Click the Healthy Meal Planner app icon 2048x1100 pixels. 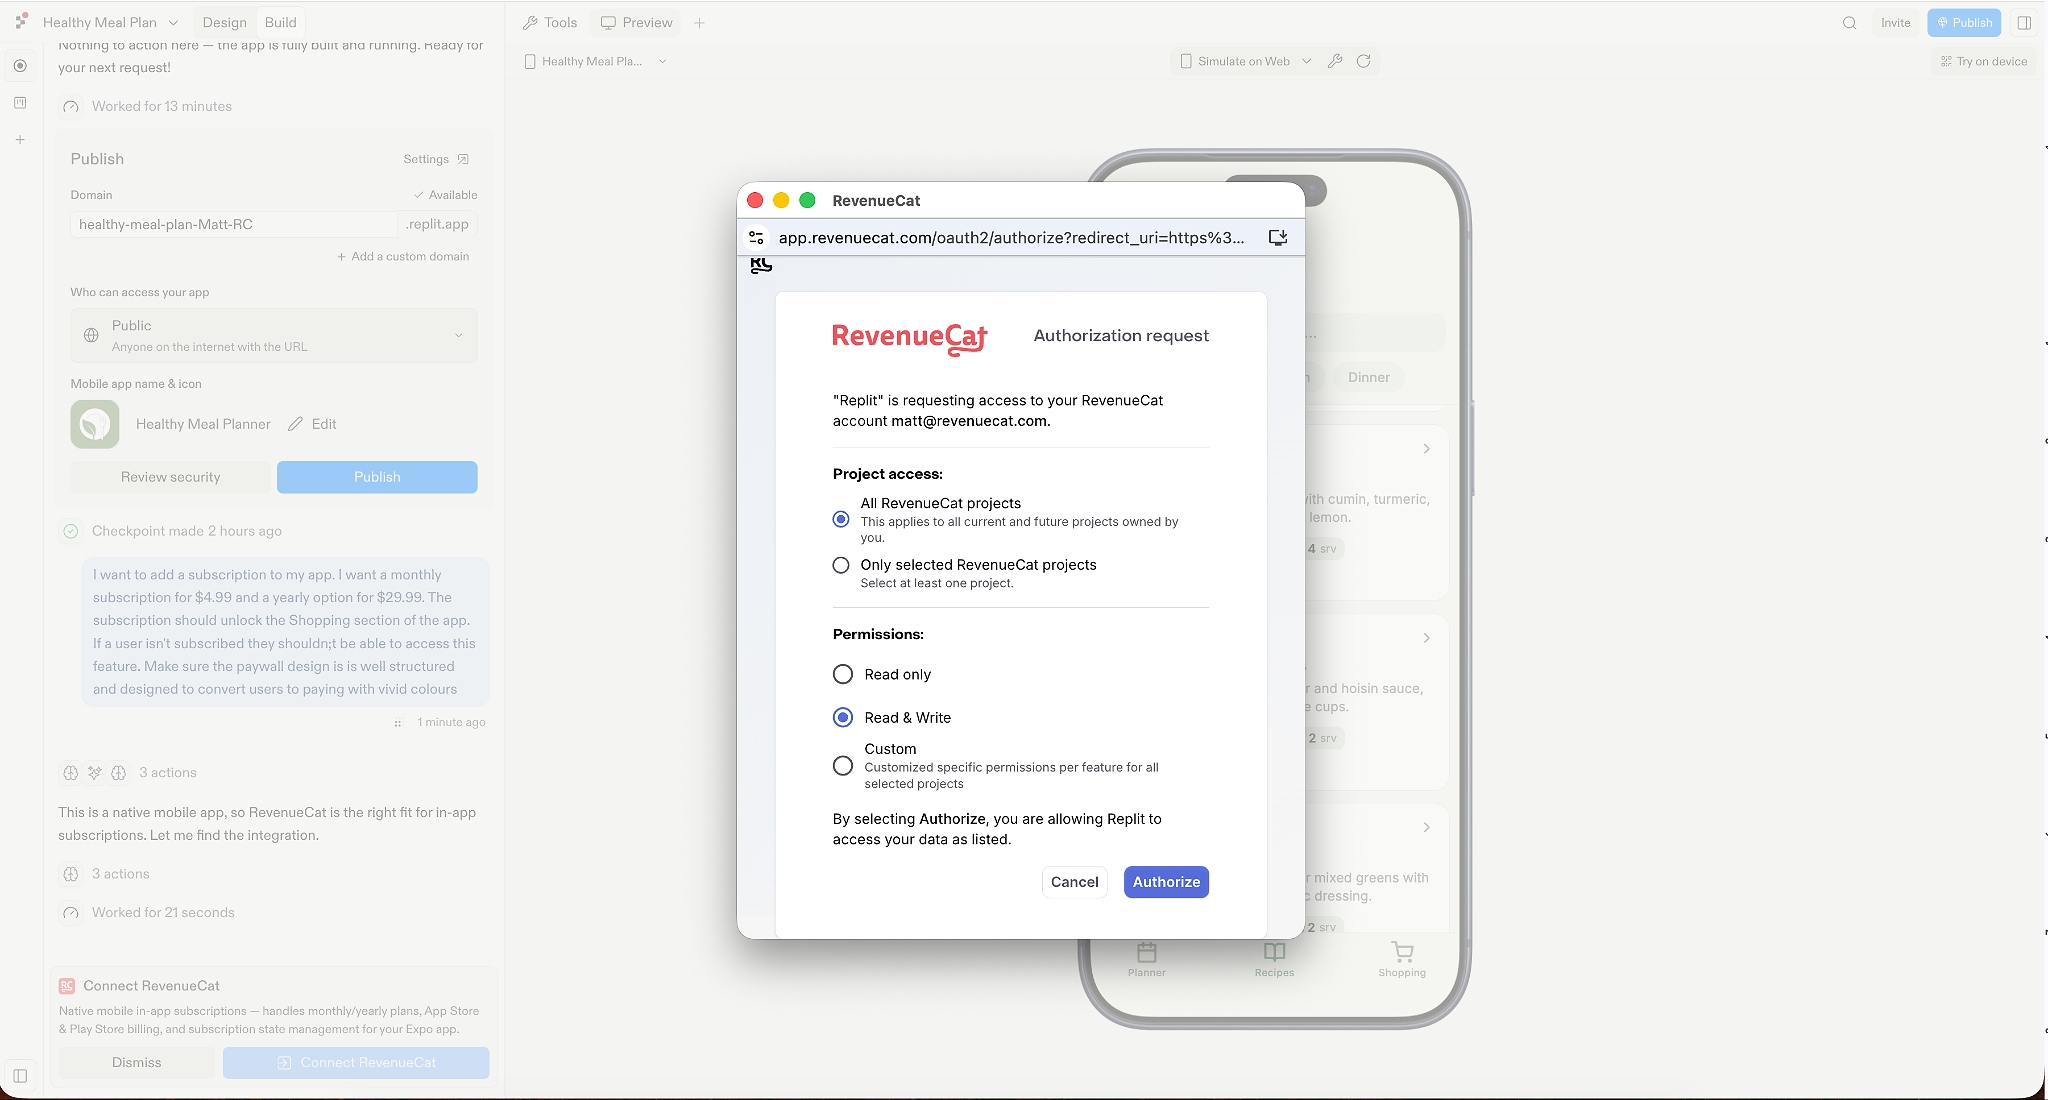click(95, 424)
